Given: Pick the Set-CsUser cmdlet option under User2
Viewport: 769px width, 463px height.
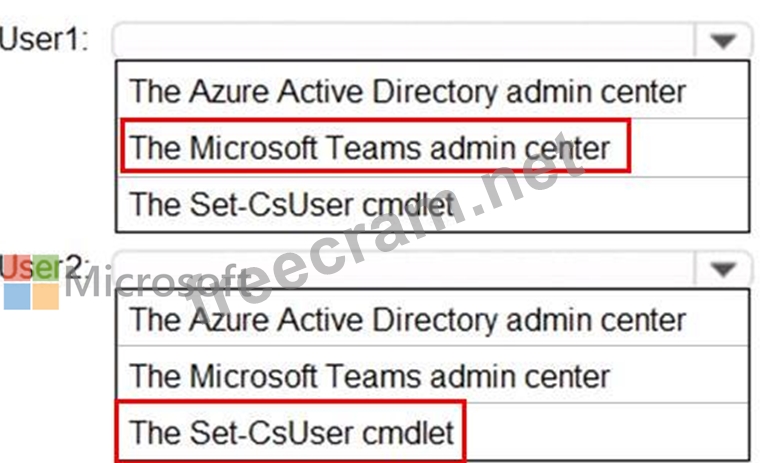Looking at the screenshot, I should [x=292, y=432].
